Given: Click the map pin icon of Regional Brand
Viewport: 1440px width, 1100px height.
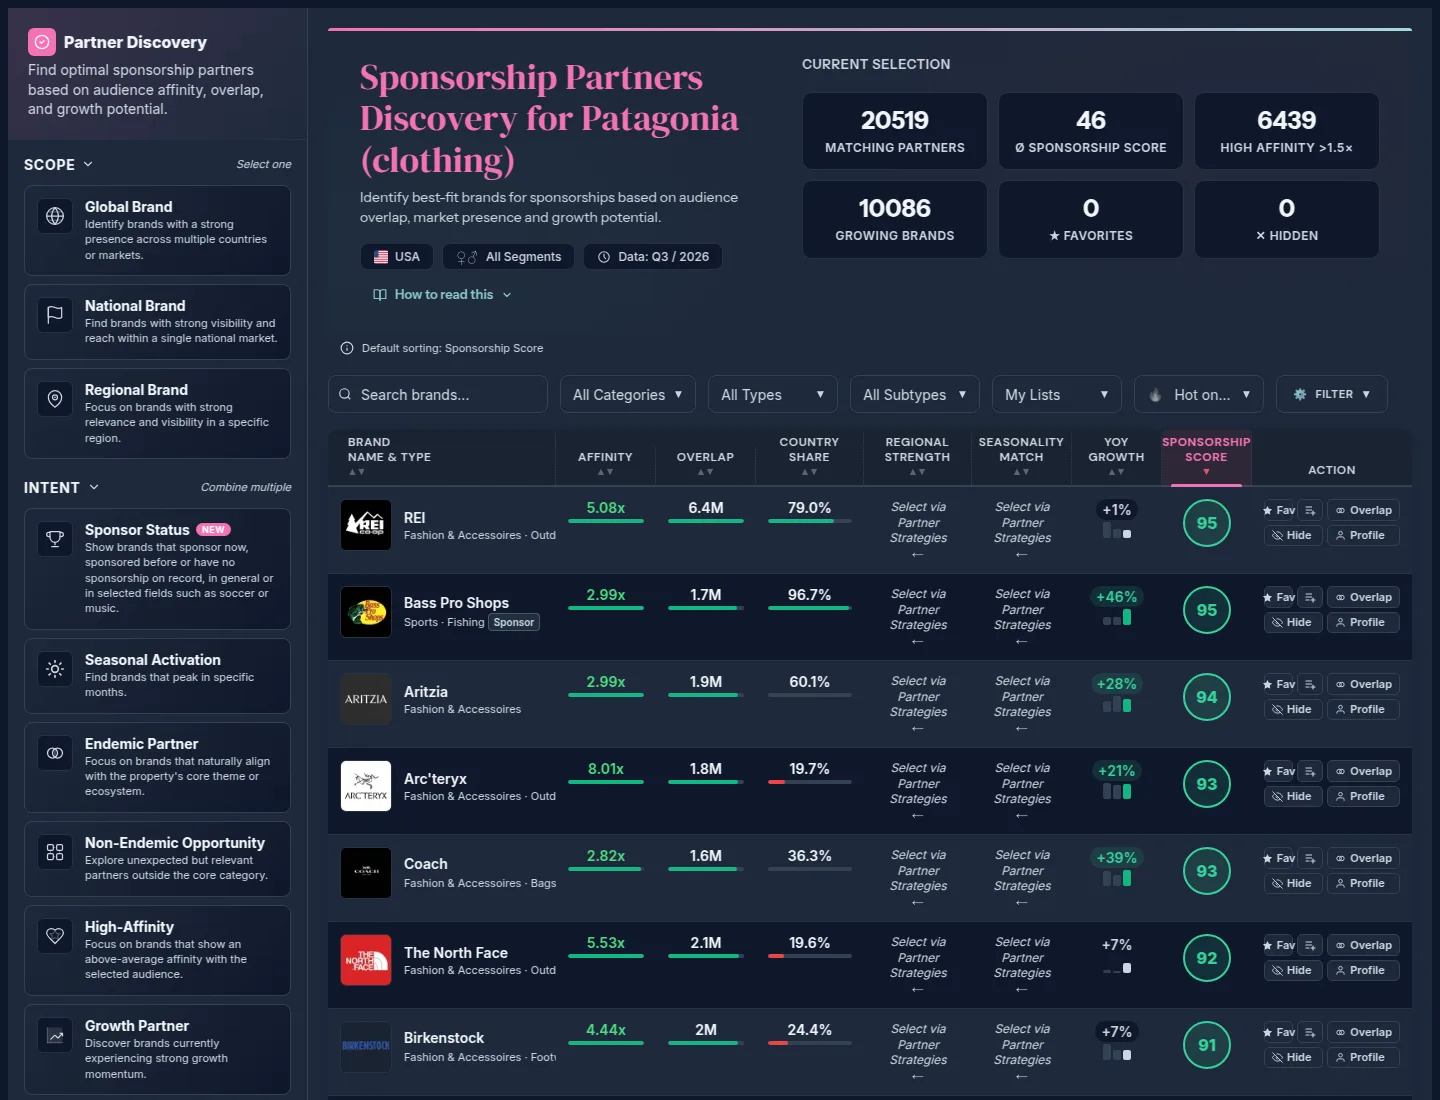Looking at the screenshot, I should 55,399.
